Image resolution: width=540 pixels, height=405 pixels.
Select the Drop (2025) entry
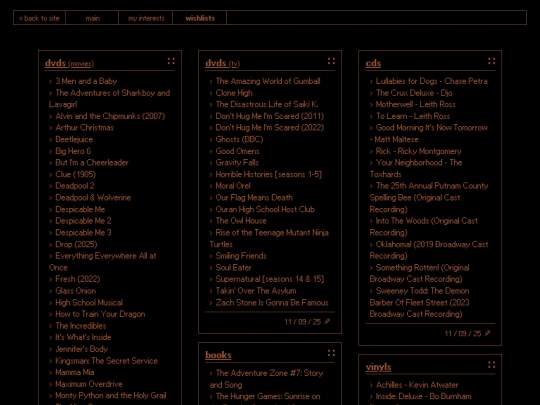click(76, 244)
